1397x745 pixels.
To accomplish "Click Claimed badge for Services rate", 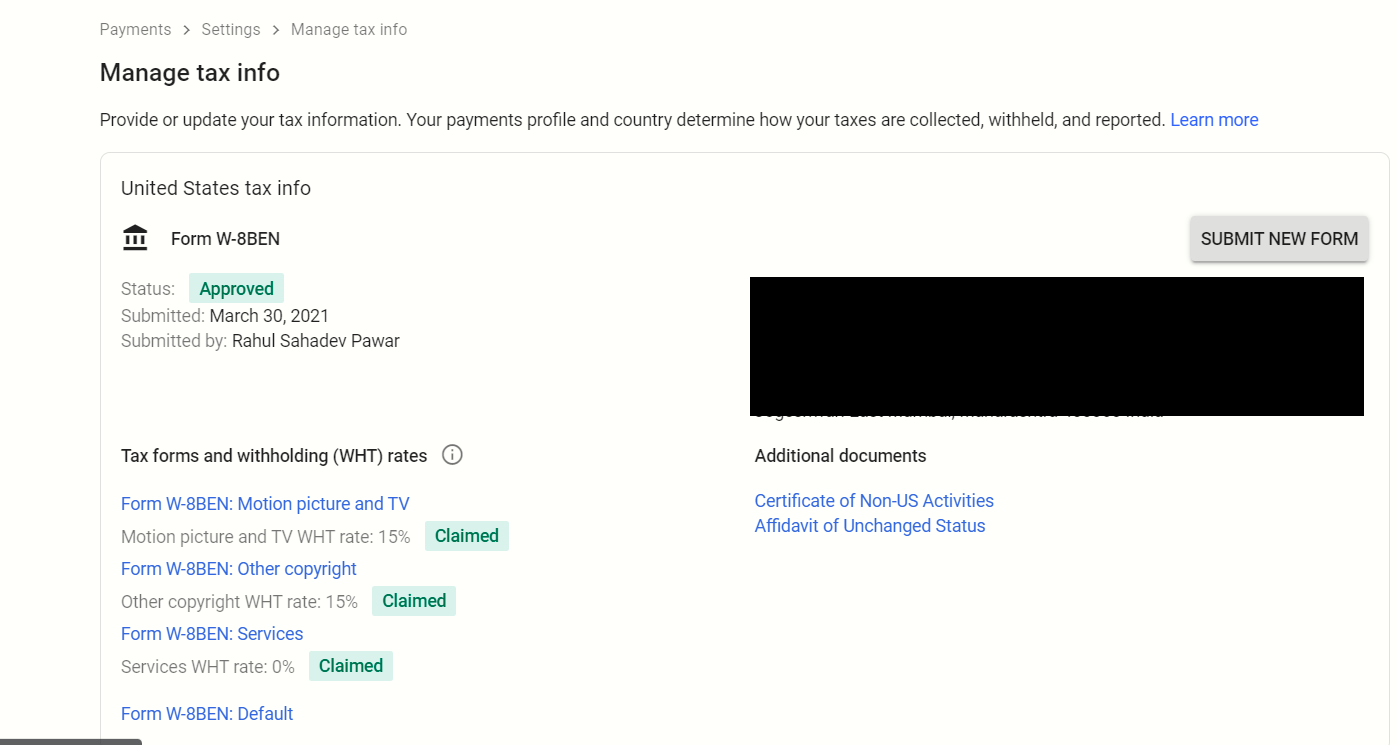I will point(351,666).
